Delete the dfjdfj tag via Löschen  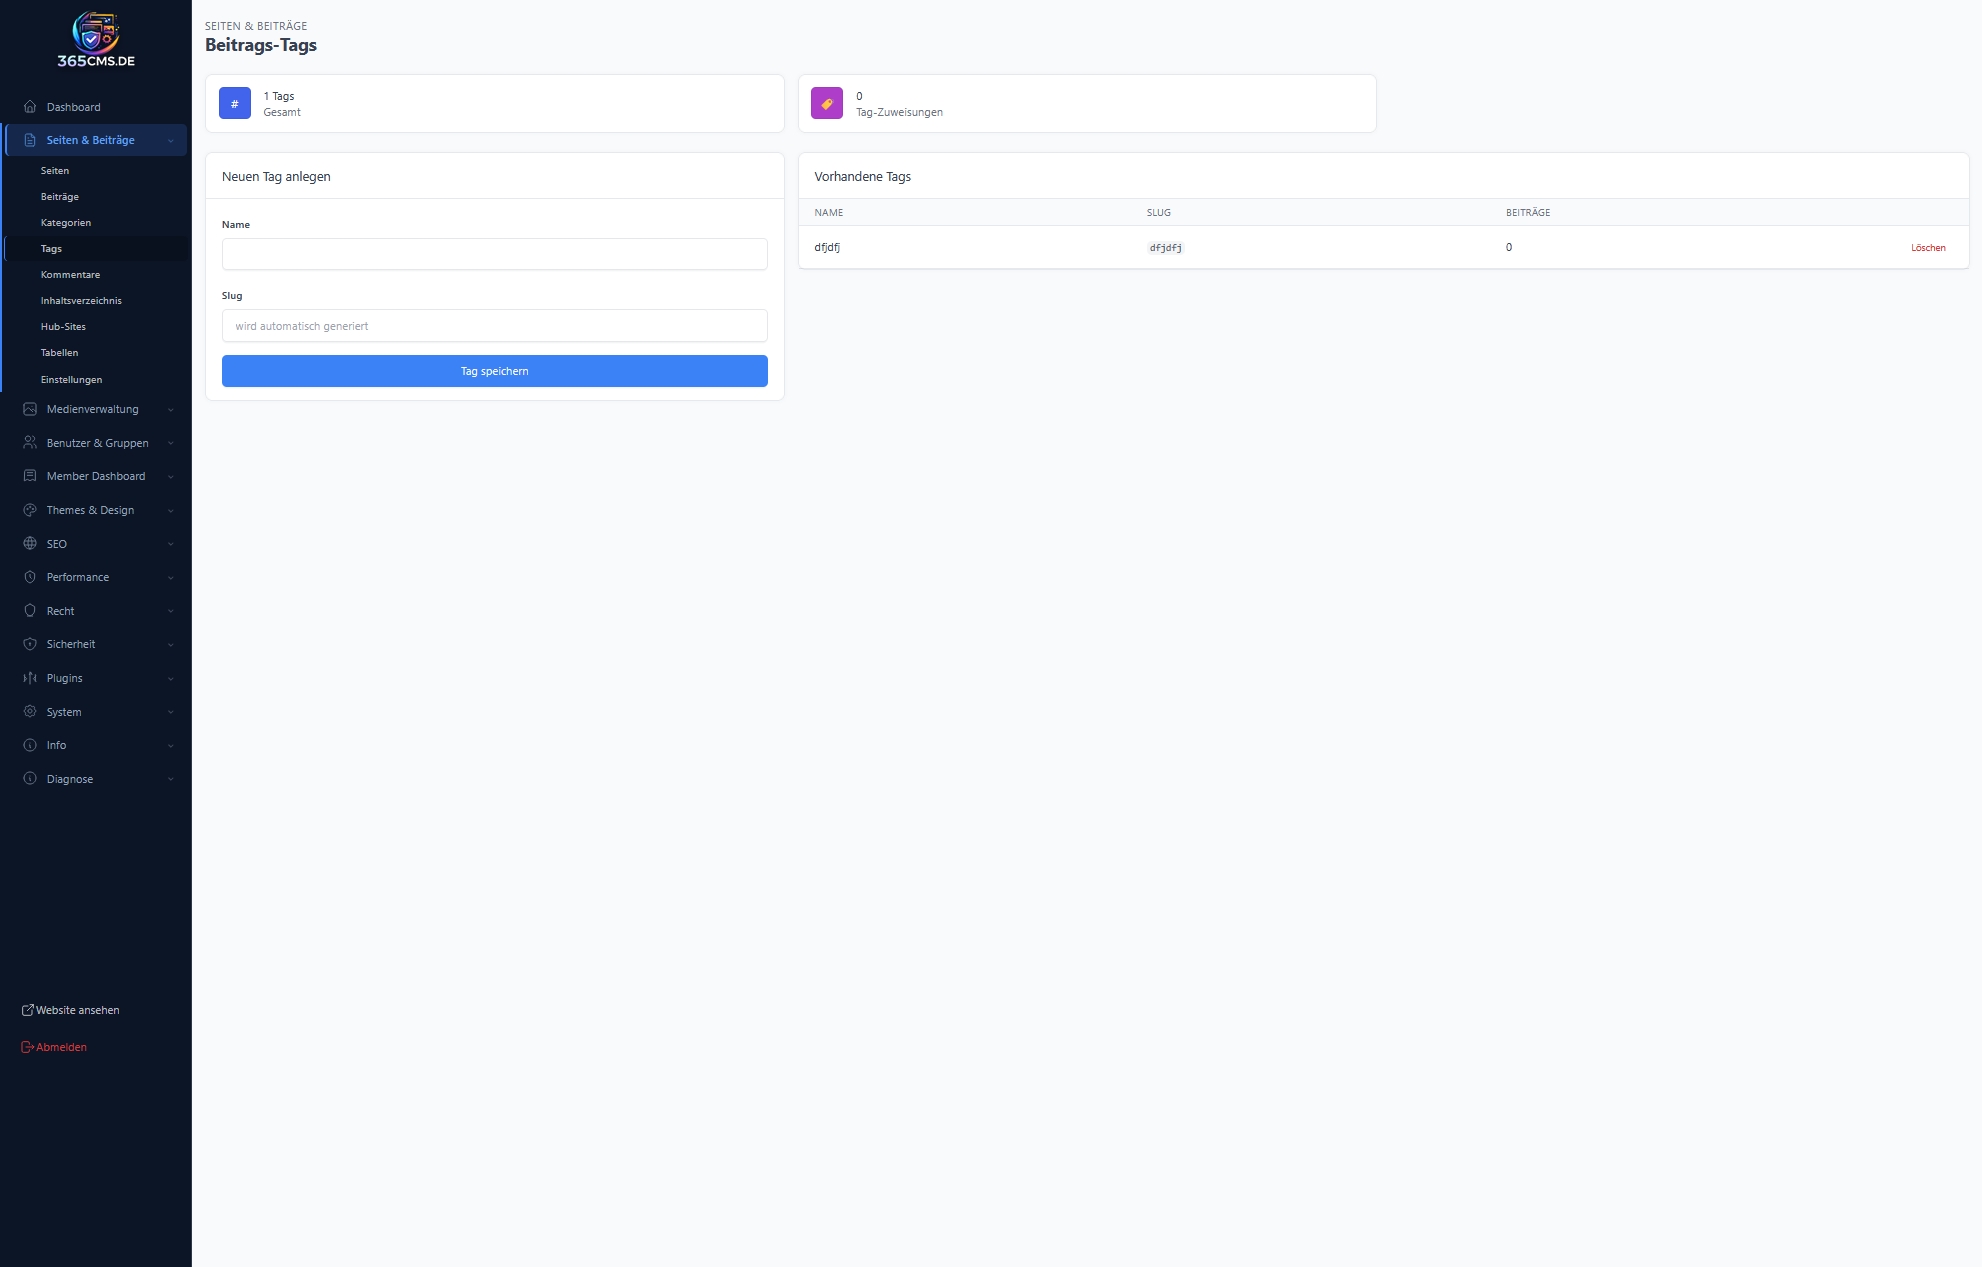click(x=1927, y=248)
